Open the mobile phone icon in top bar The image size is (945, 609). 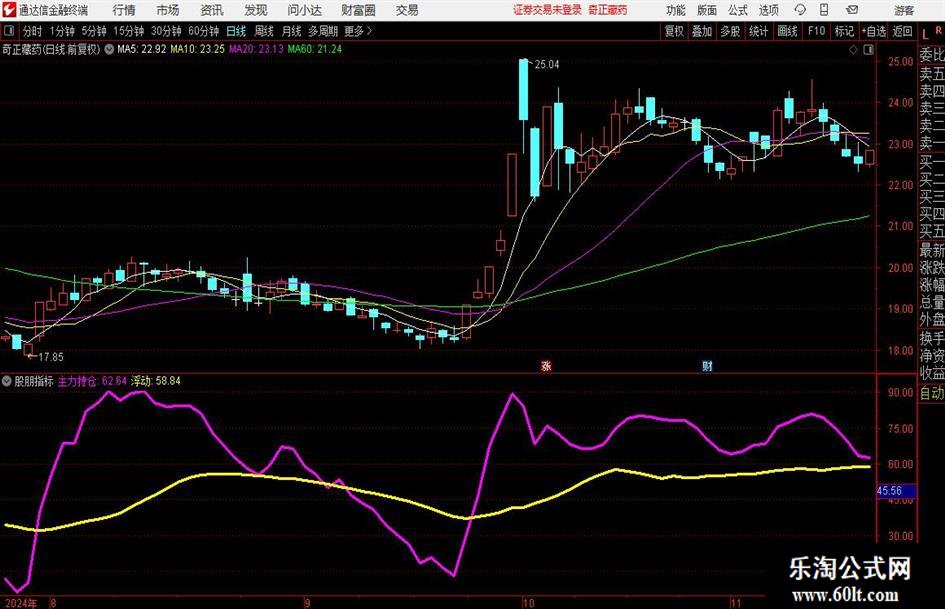click(824, 10)
